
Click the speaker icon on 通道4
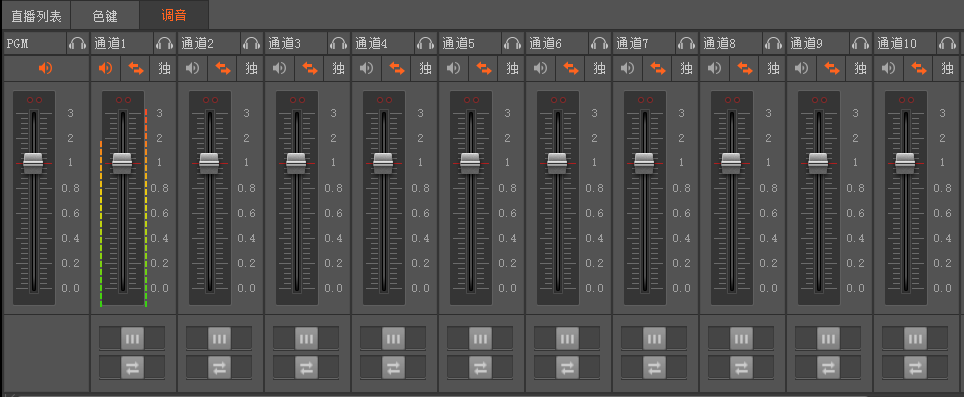[x=366, y=68]
